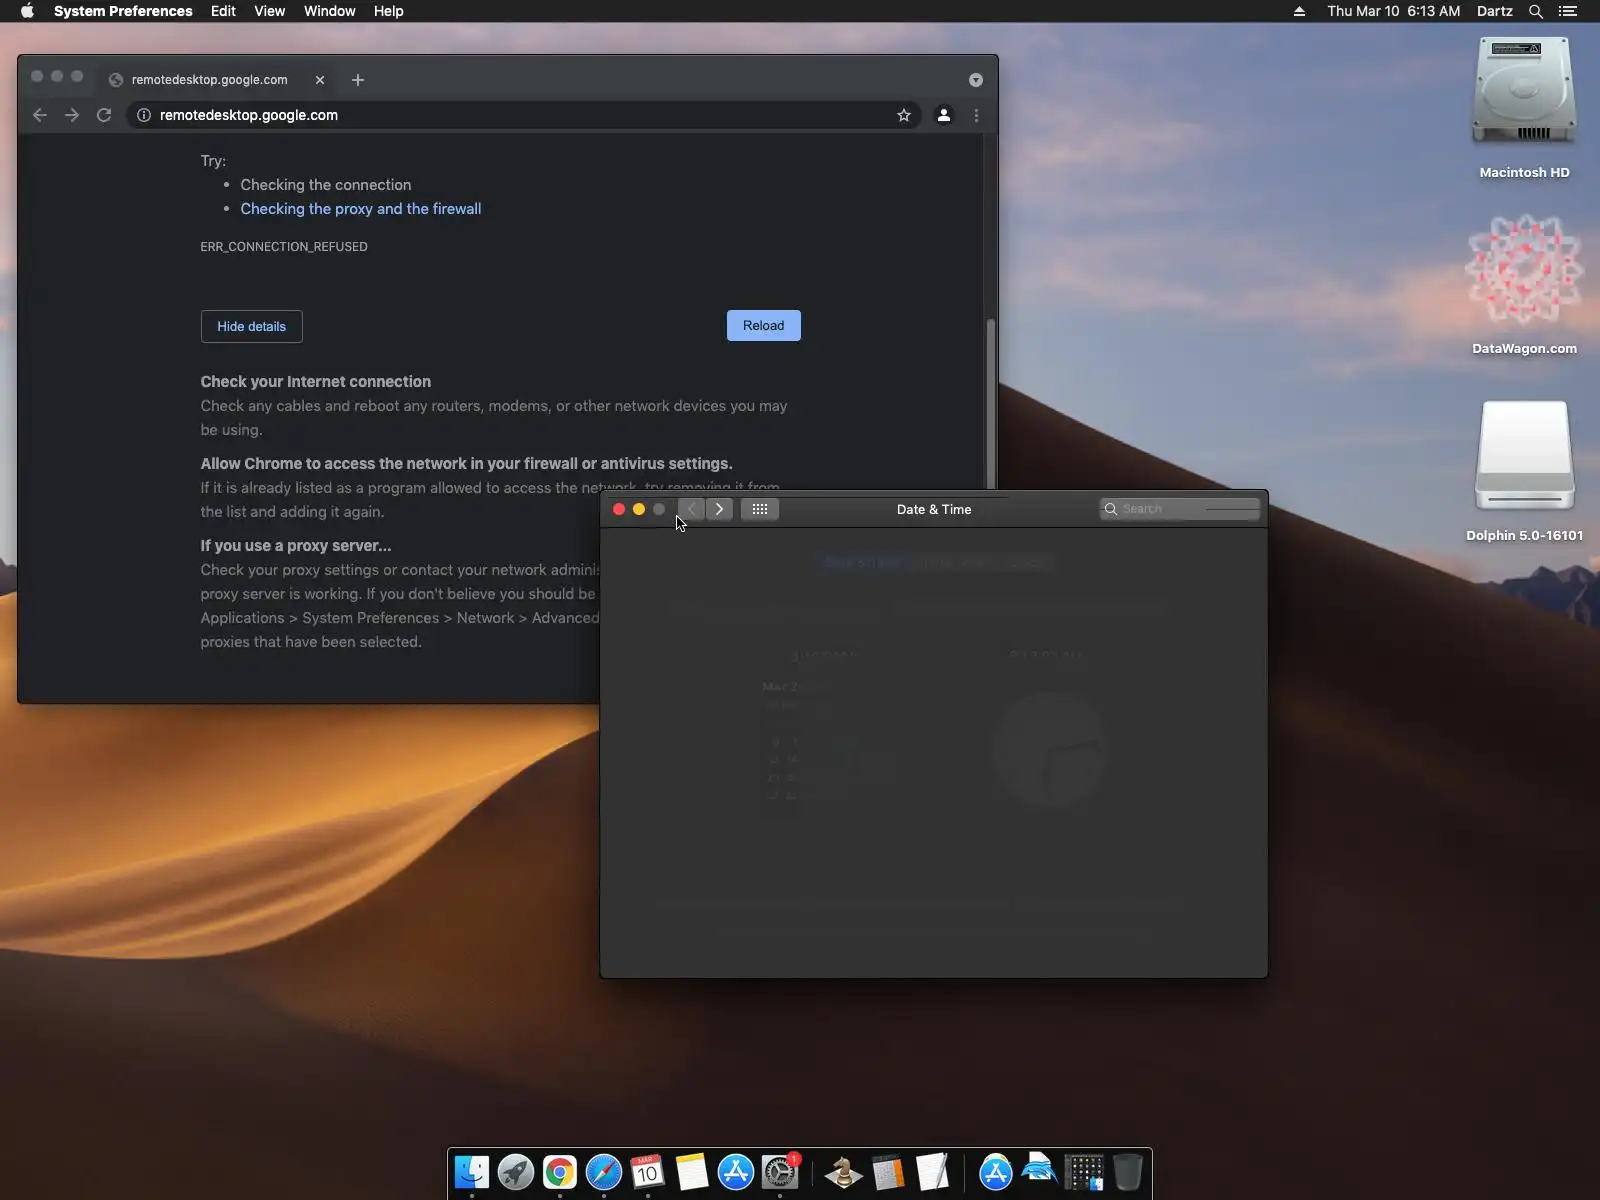This screenshot has height=1200, width=1600.
Task: Open the Apple menu
Action: coord(27,11)
